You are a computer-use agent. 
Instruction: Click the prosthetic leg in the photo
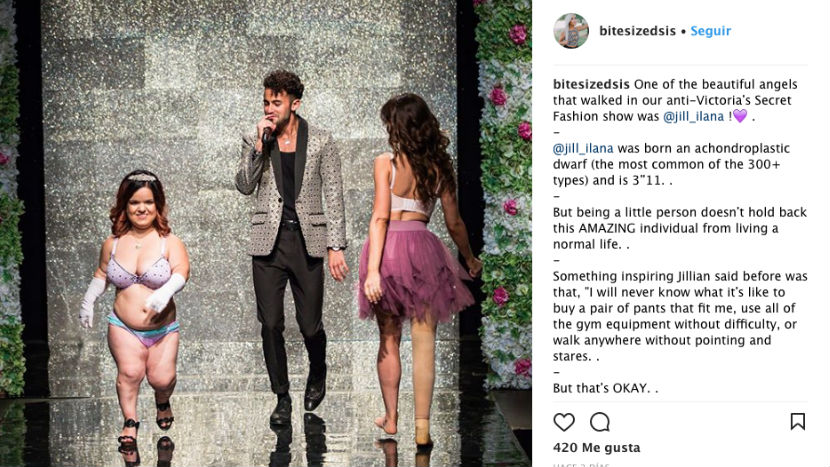(x=423, y=381)
